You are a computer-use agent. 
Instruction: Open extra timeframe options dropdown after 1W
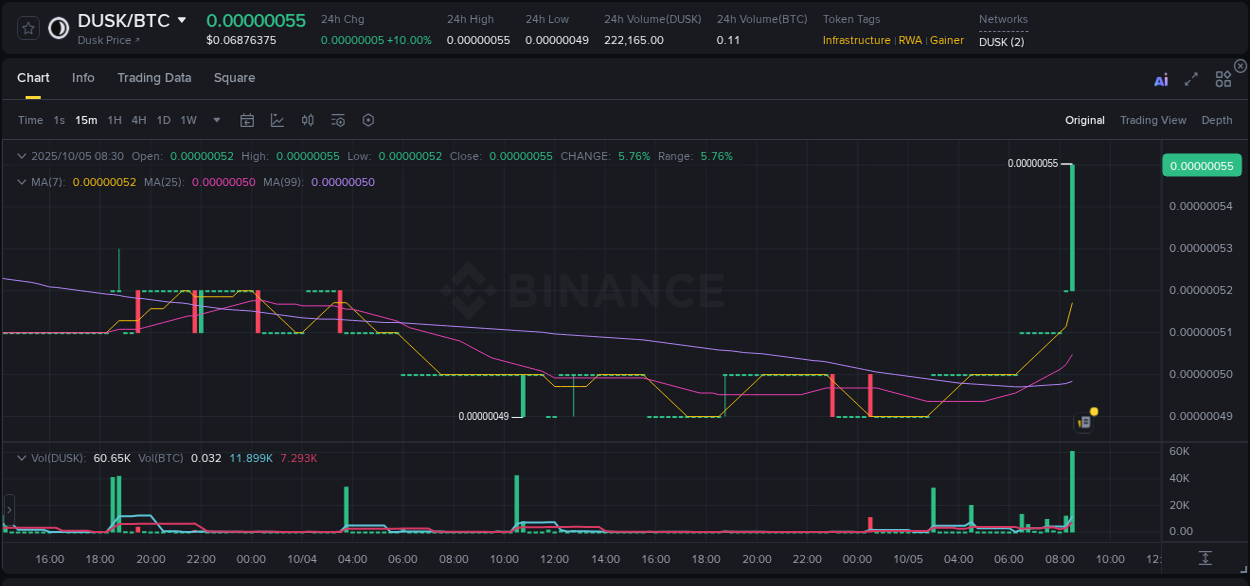click(216, 120)
